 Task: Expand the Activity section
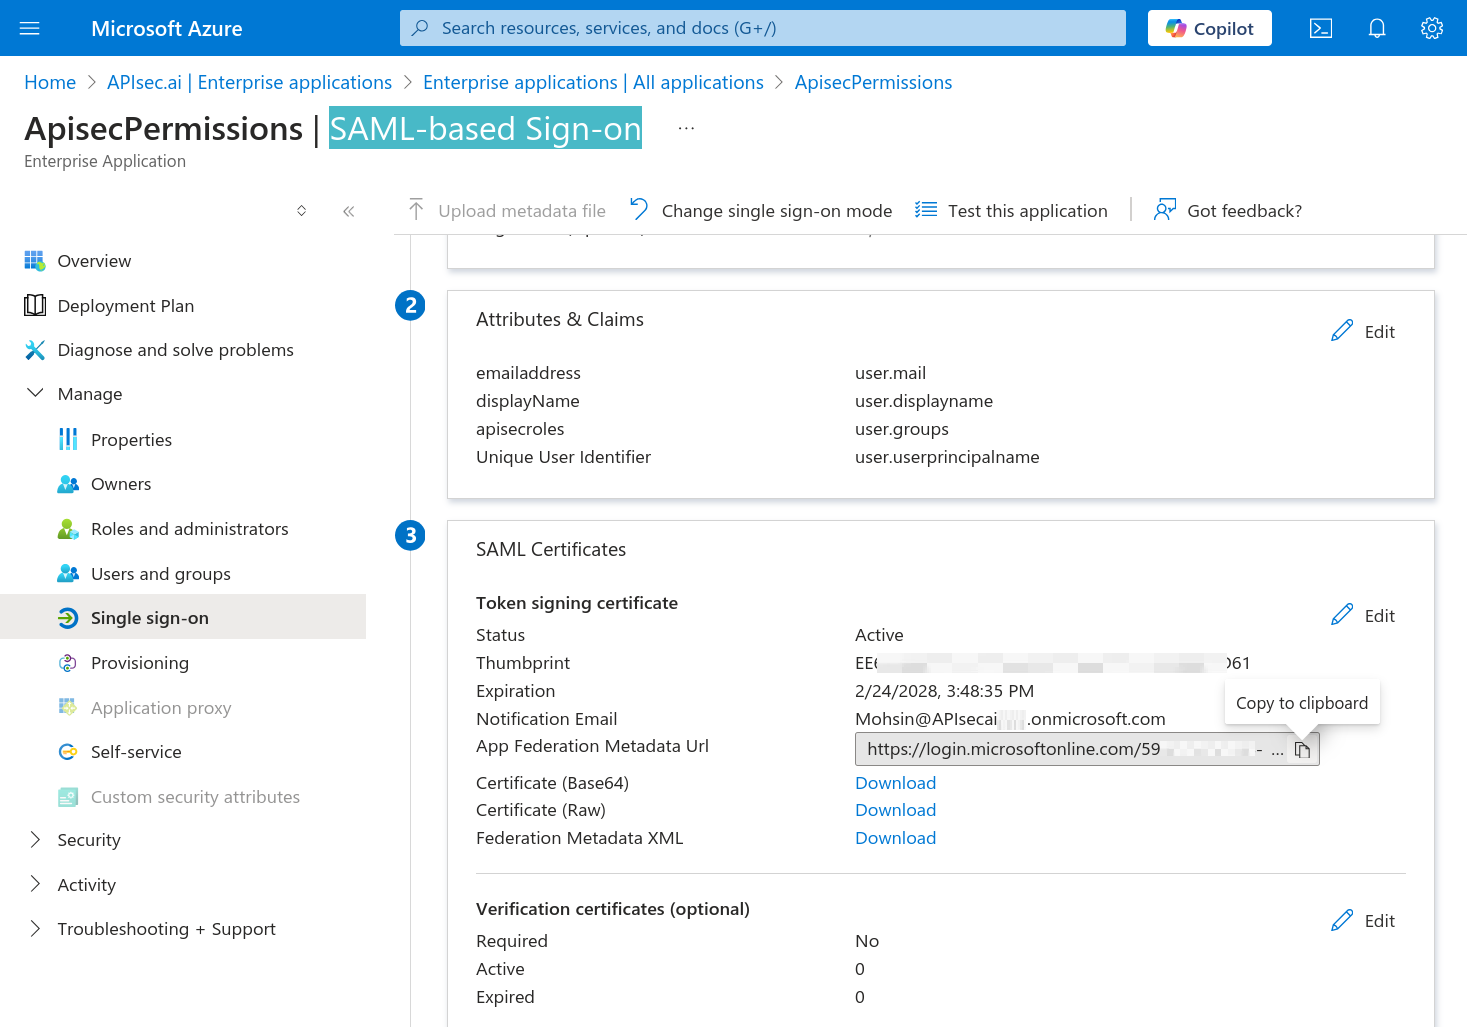click(36, 884)
